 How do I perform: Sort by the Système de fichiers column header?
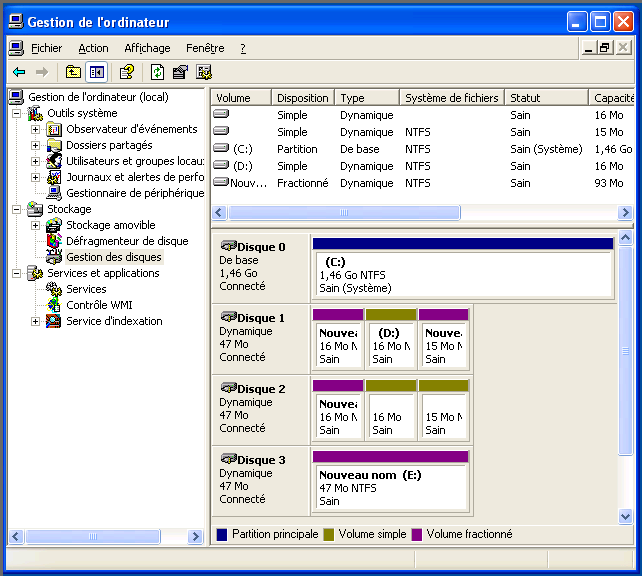tap(451, 98)
